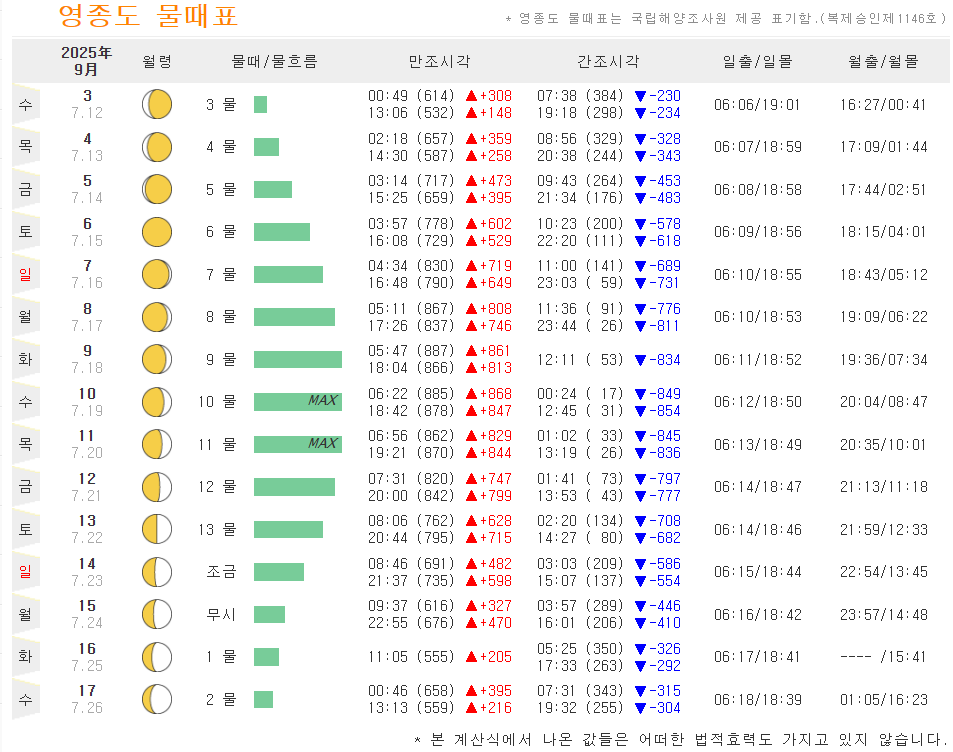The height and width of the screenshot is (752, 953).
Task: Click the waning moon icon on September 17
Action: click(156, 697)
